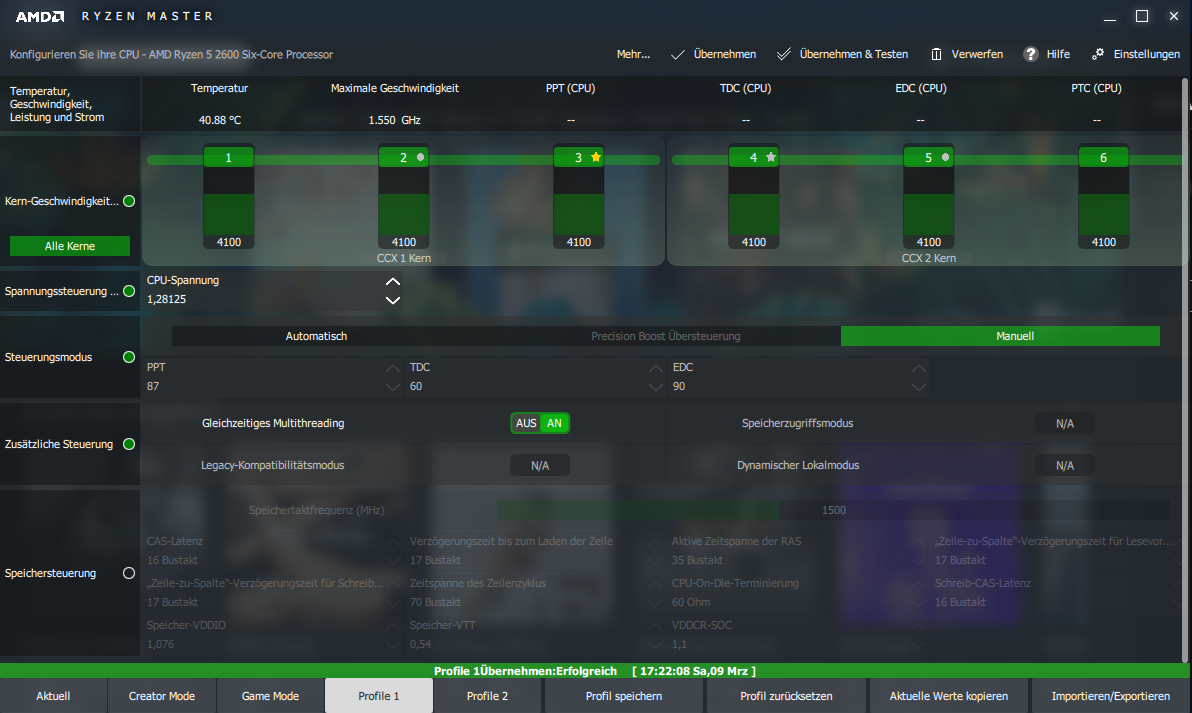Select Automatisch control mode
The height and width of the screenshot is (713, 1192).
click(316, 336)
